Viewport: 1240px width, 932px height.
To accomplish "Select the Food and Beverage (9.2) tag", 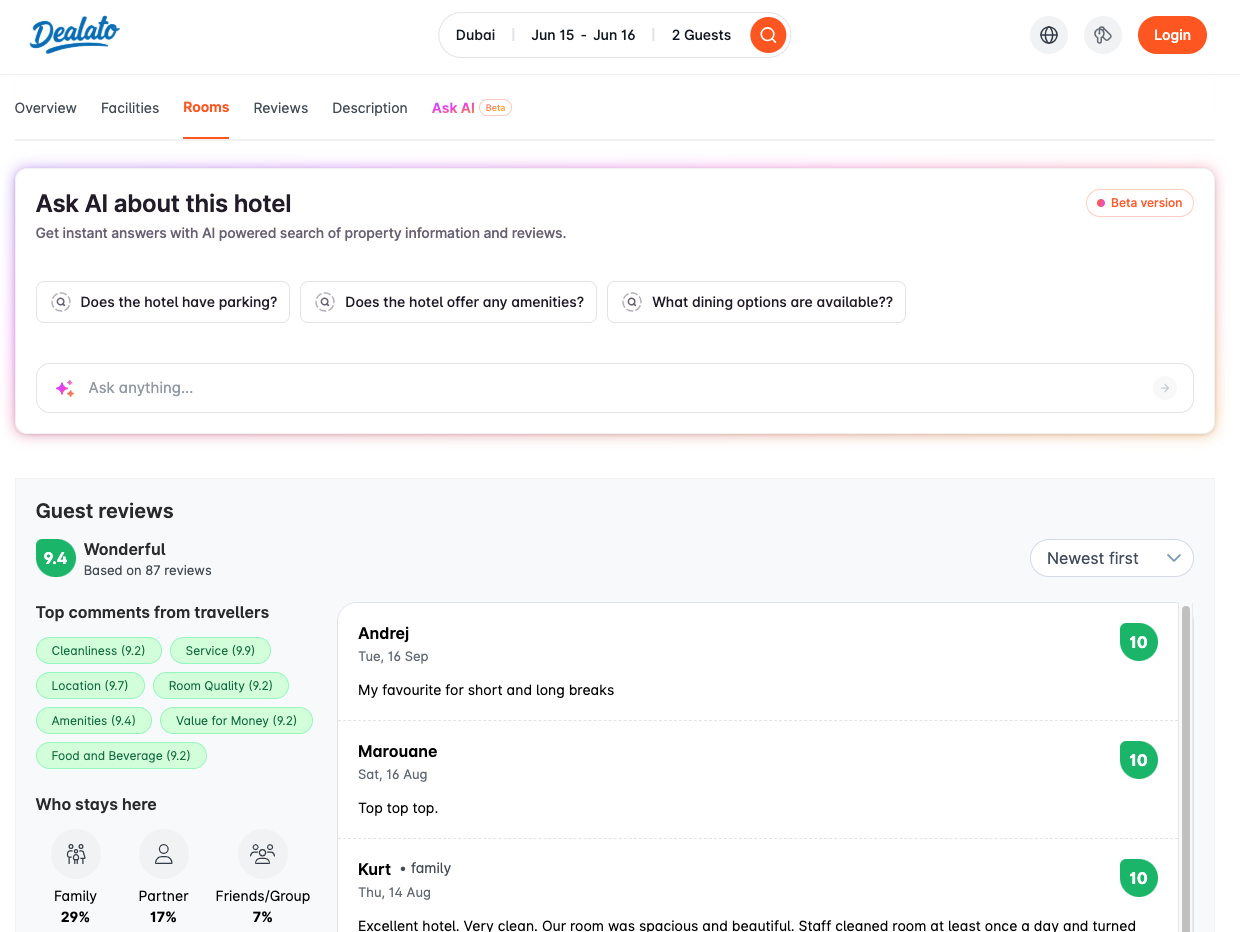I will [121, 756].
